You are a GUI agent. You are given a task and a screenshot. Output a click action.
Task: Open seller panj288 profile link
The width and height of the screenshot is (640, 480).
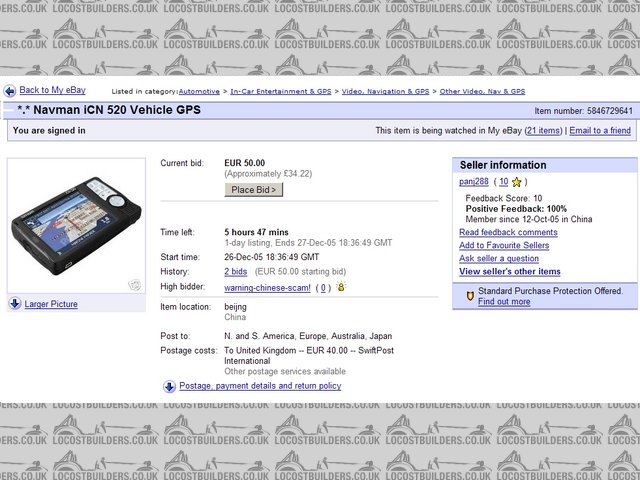(x=473, y=182)
